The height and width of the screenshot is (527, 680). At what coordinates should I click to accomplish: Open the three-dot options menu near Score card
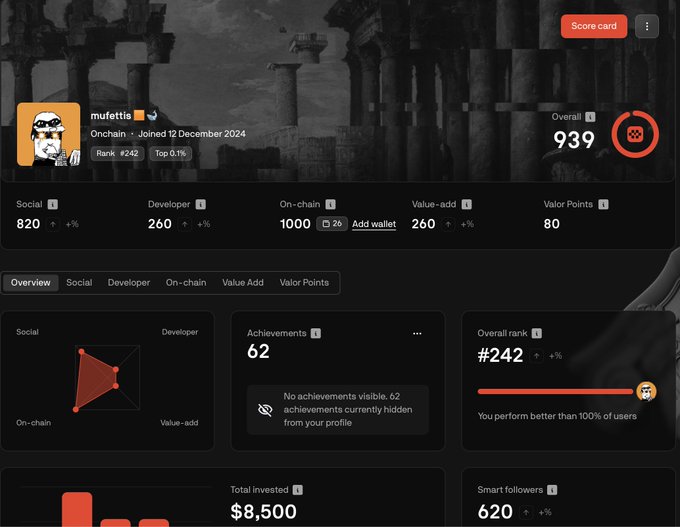[x=647, y=26]
